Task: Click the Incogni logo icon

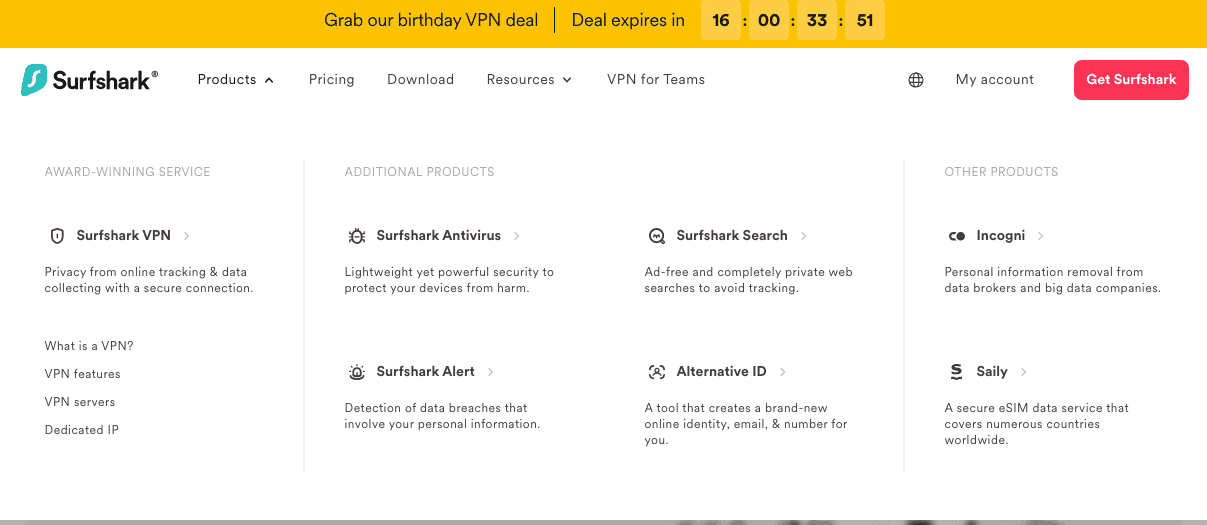Action: [x=957, y=236]
